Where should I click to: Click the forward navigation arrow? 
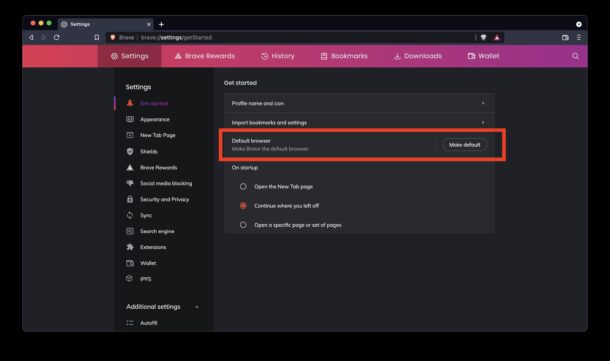click(x=44, y=37)
